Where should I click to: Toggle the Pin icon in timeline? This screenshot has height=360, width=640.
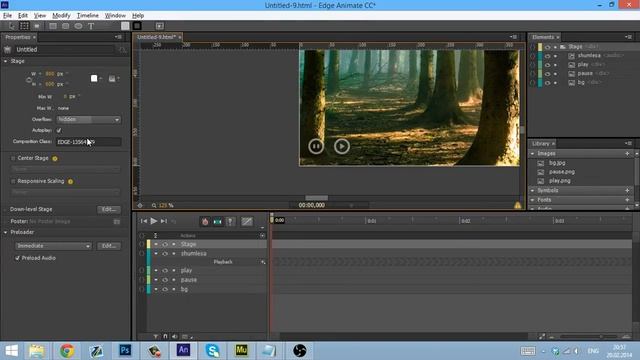[x=230, y=221]
